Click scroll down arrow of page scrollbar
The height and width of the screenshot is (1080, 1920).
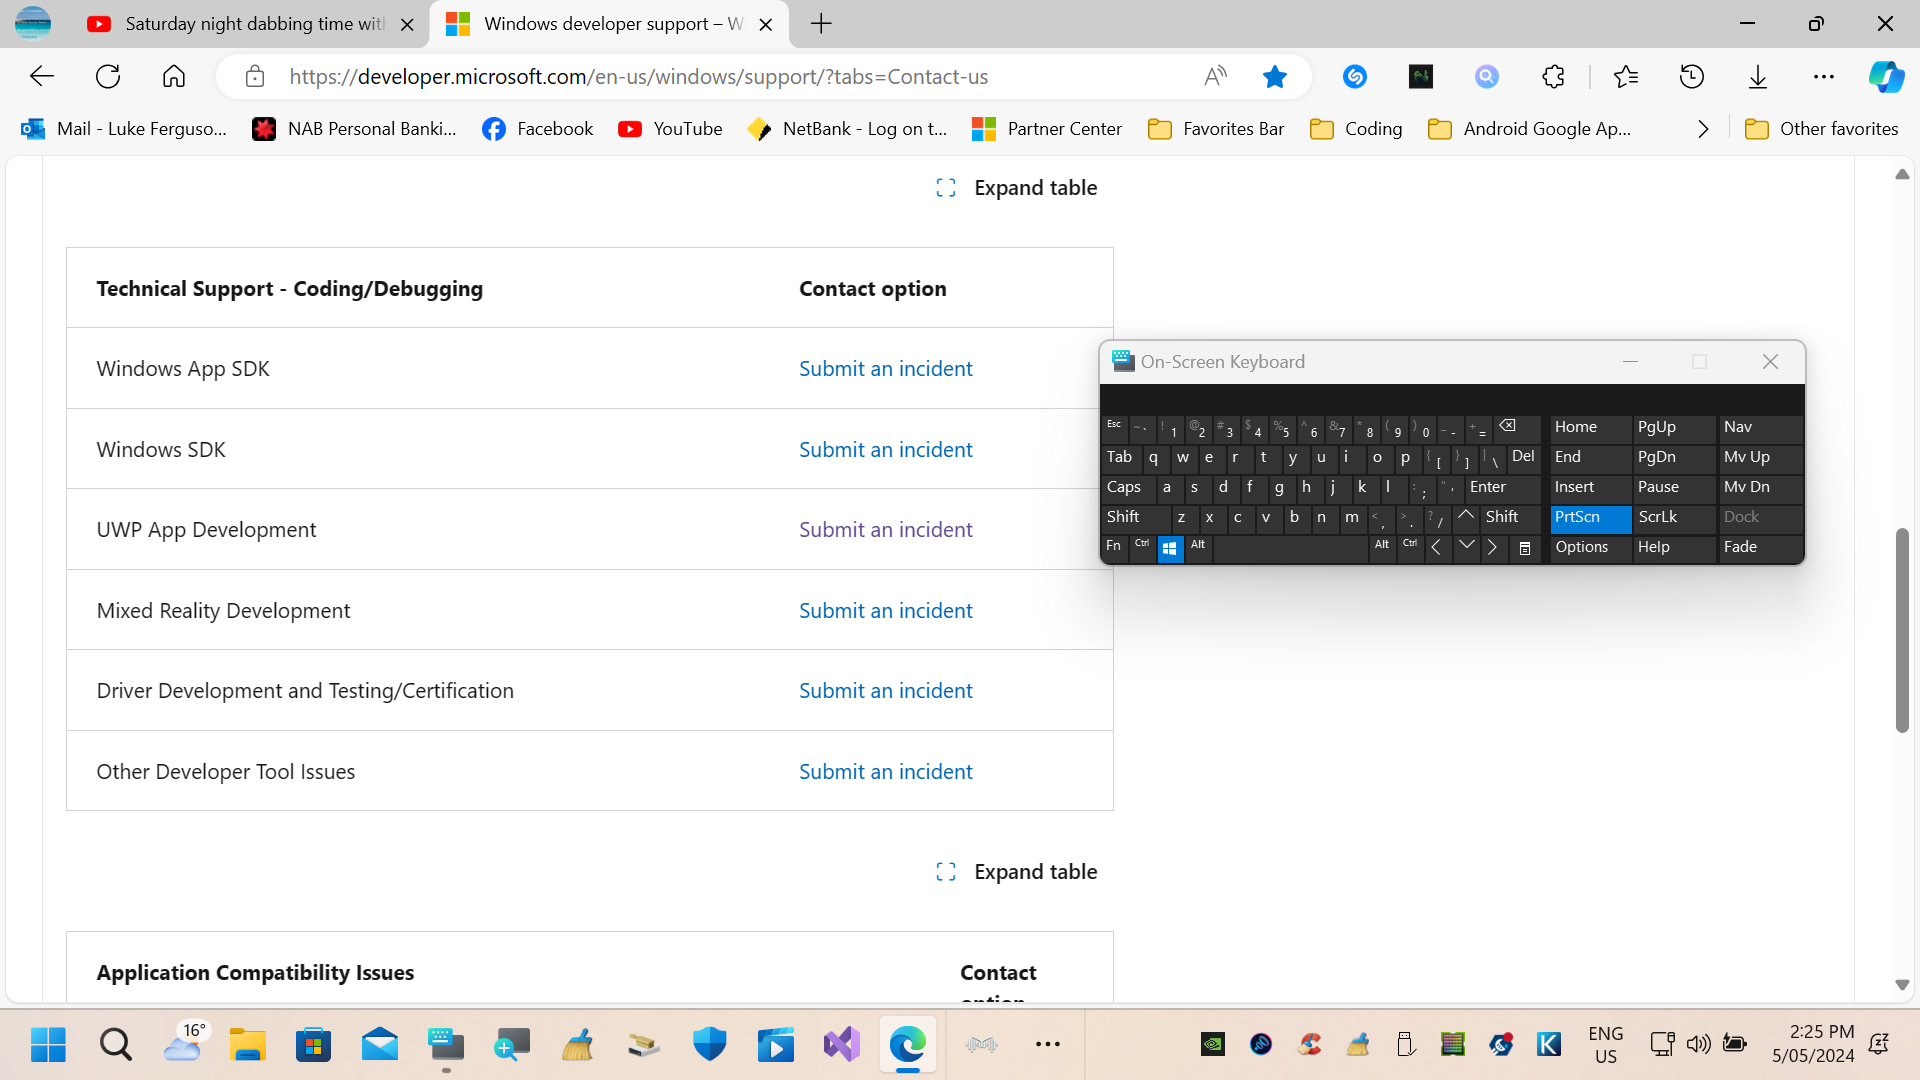pyautogui.click(x=1902, y=985)
